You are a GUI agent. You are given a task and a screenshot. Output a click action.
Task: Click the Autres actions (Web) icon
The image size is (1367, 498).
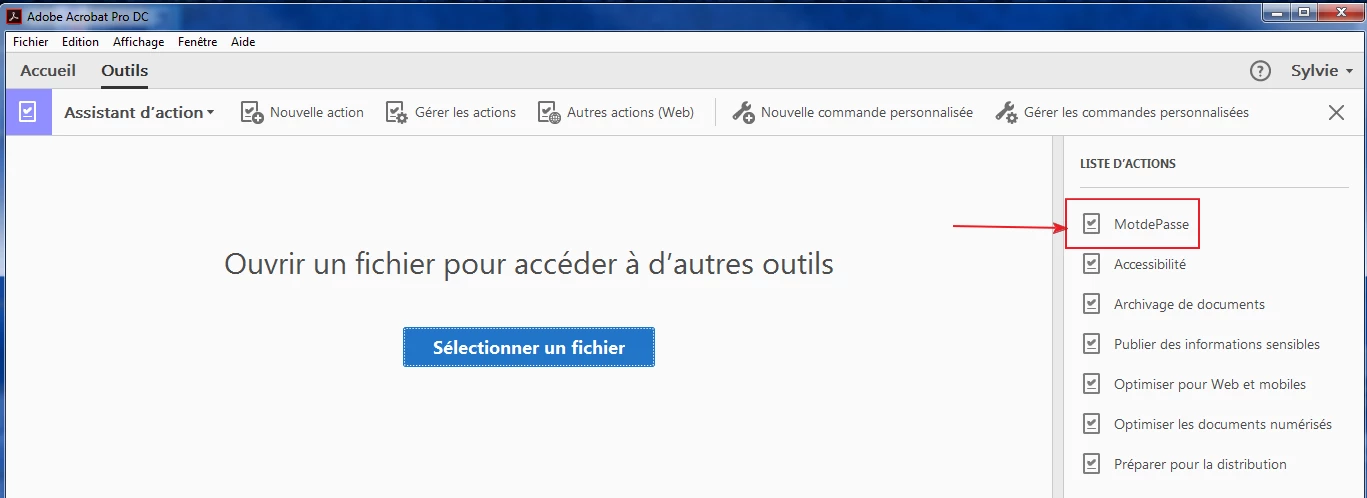(549, 112)
